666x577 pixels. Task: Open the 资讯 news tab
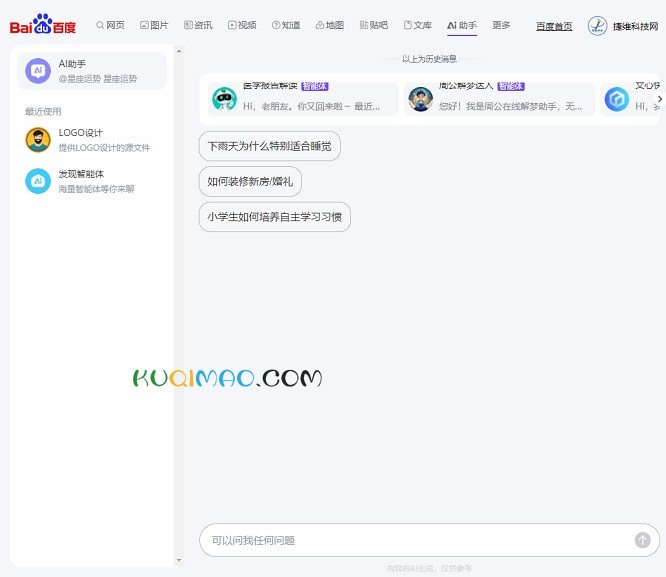coord(198,25)
